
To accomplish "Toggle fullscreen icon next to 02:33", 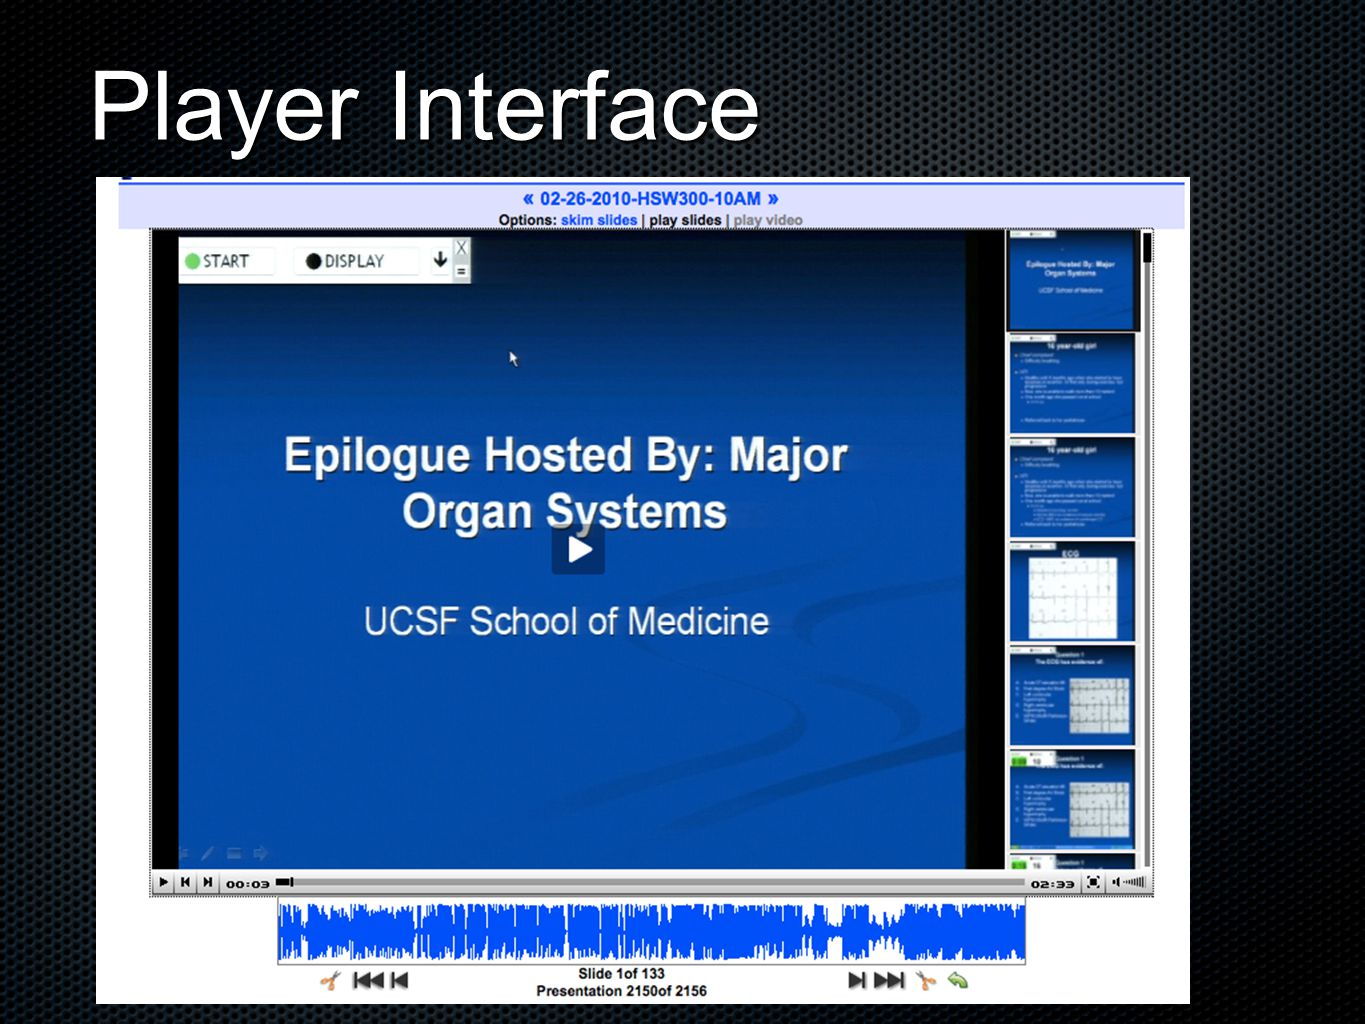I will [x=1093, y=882].
